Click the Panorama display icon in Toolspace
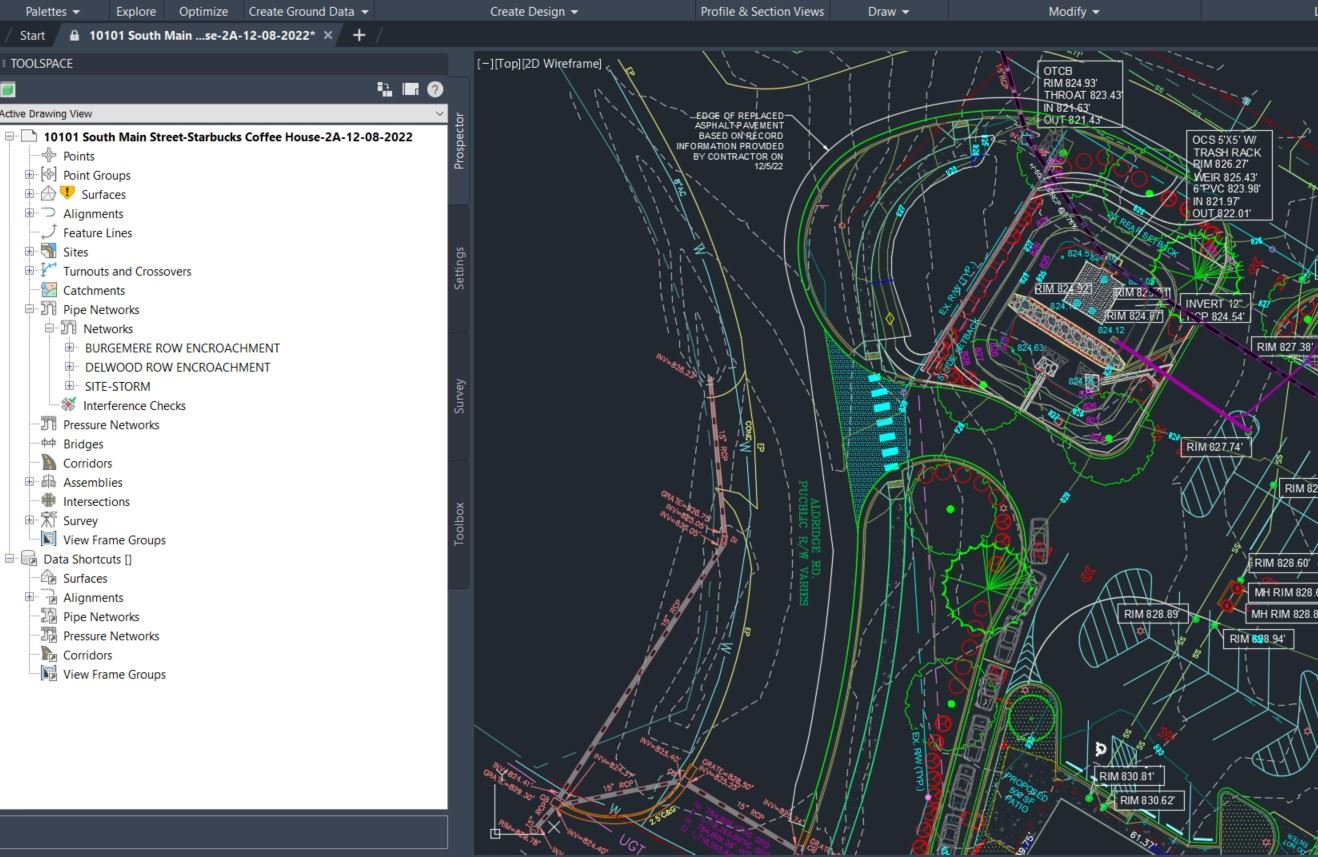 click(x=410, y=89)
